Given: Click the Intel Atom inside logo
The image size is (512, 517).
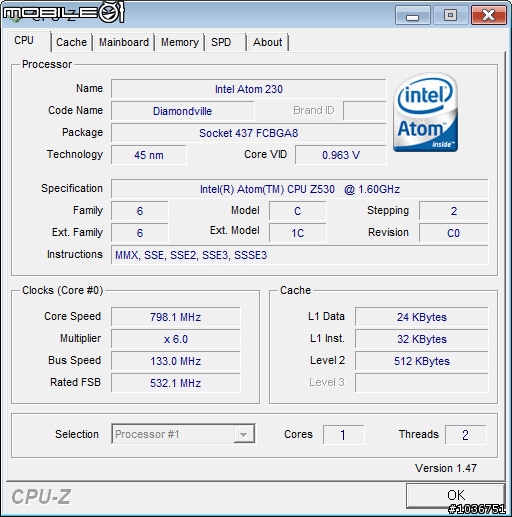Looking at the screenshot, I should [426, 112].
